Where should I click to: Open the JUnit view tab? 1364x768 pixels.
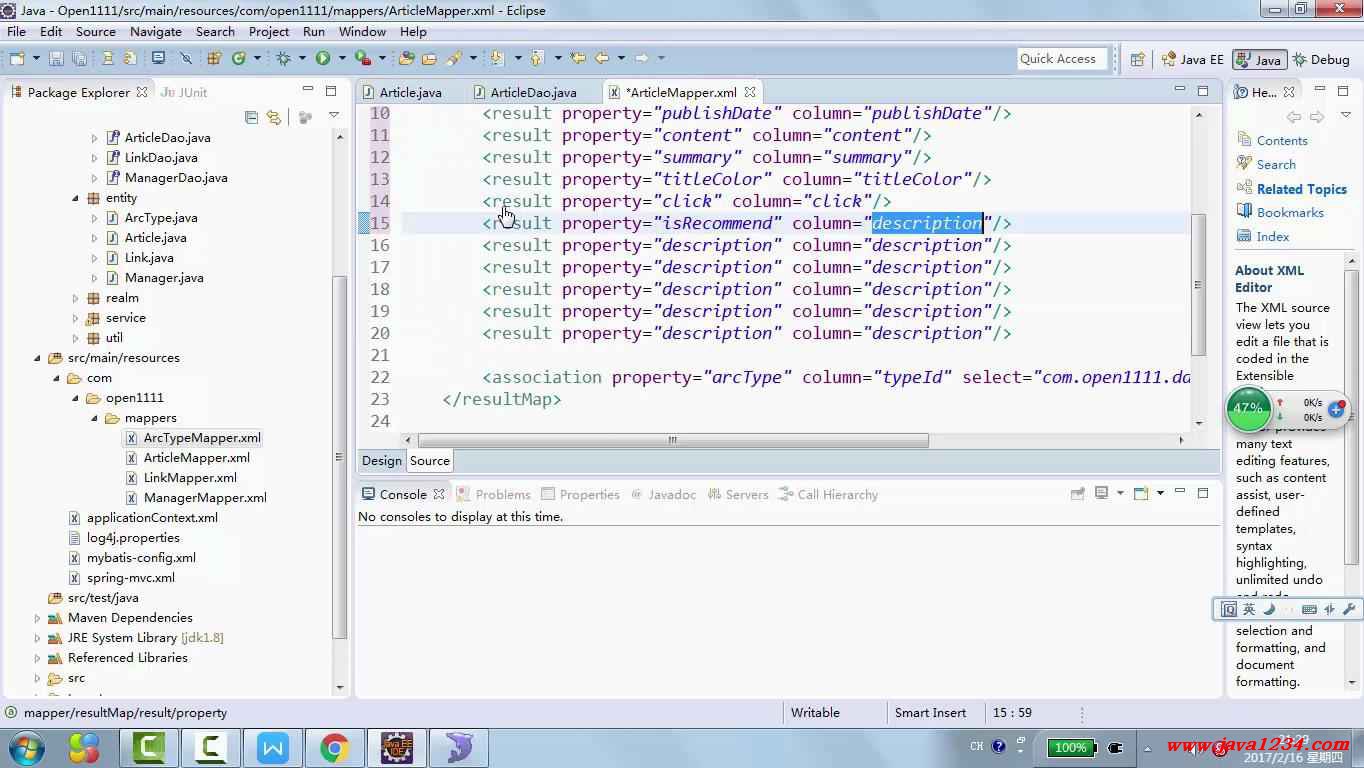click(x=184, y=92)
